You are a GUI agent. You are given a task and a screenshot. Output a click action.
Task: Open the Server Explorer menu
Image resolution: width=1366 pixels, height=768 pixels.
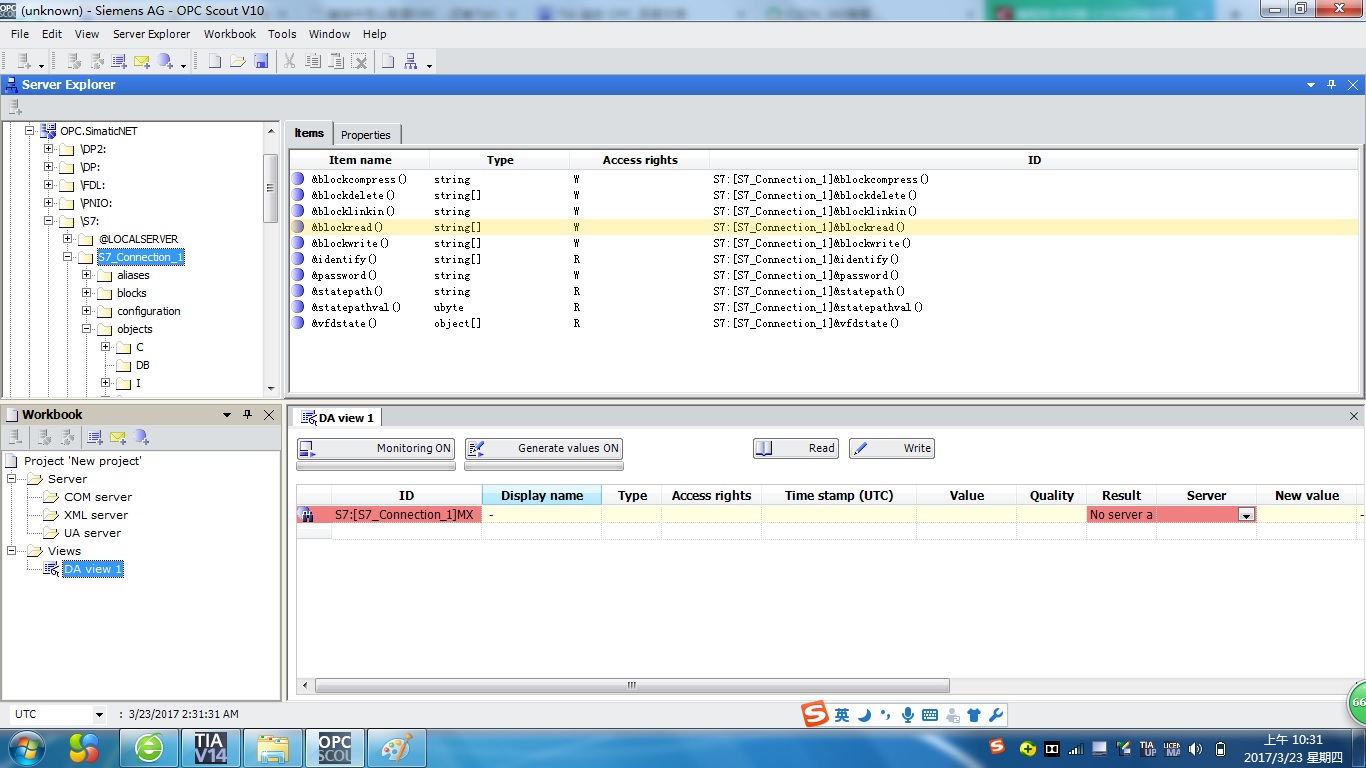pyautogui.click(x=151, y=34)
